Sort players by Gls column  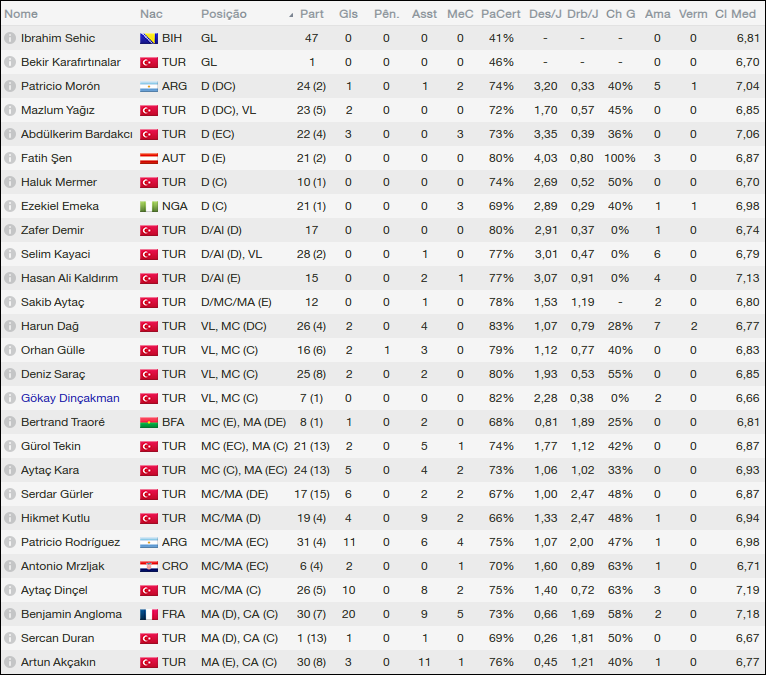pos(348,14)
